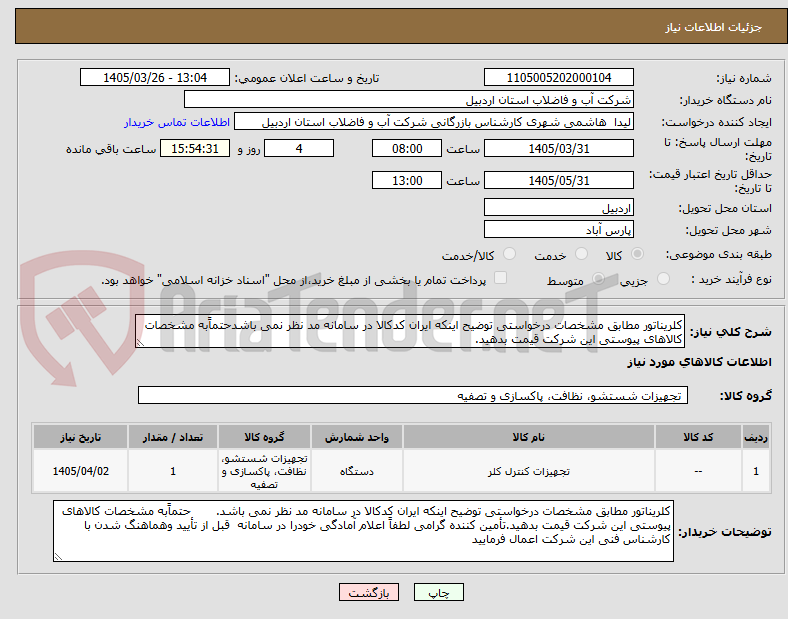Click the ایجاد کننده درخواست field
This screenshot has height=619, width=788.
tap(434, 122)
